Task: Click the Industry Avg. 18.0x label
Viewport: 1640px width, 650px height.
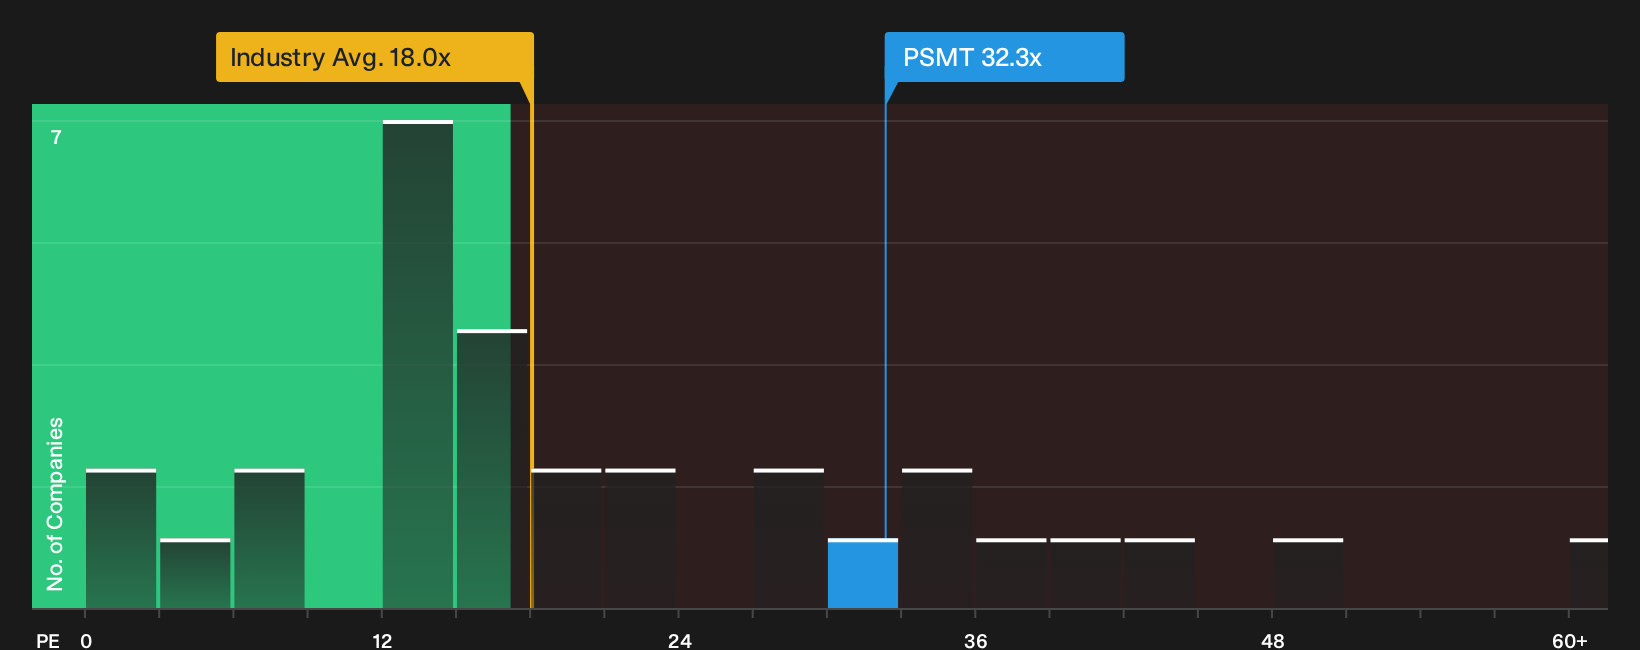Action: (374, 57)
